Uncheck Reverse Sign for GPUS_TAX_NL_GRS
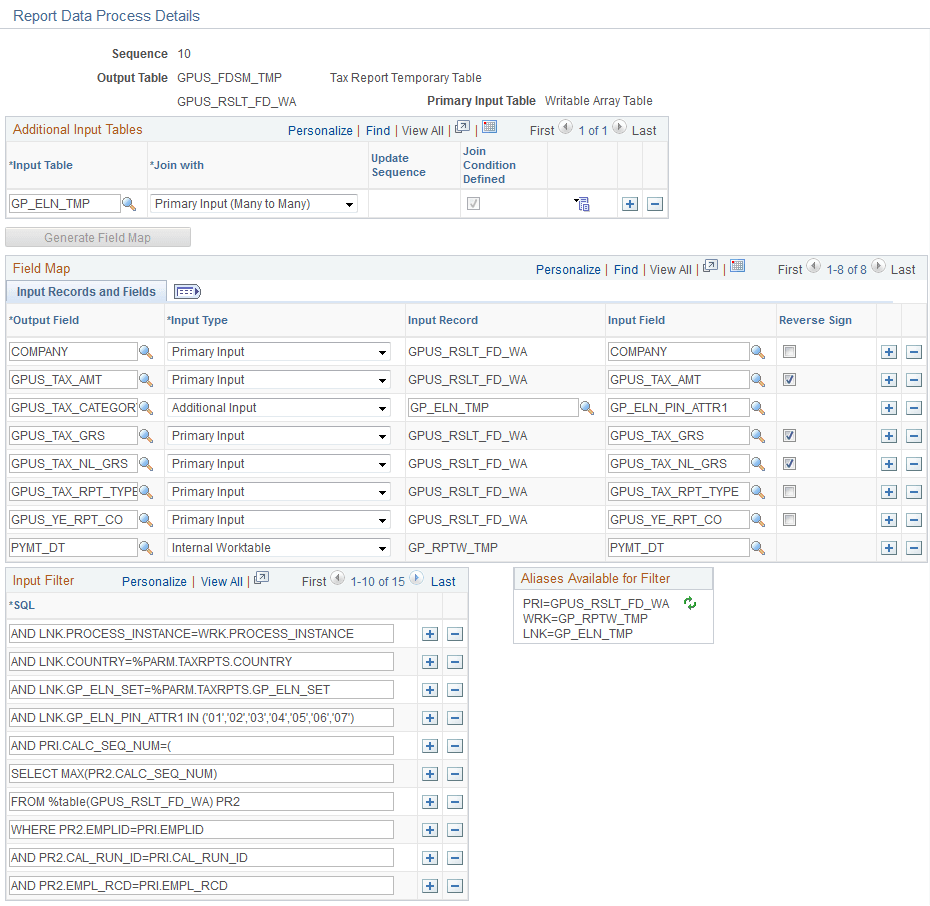 [x=789, y=463]
